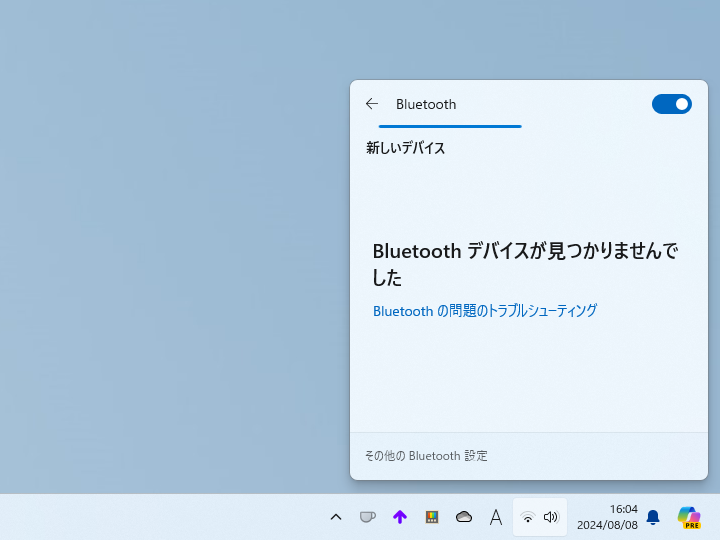Launch Copilot preview icon in taskbar
720x540 pixels.
click(x=689, y=518)
